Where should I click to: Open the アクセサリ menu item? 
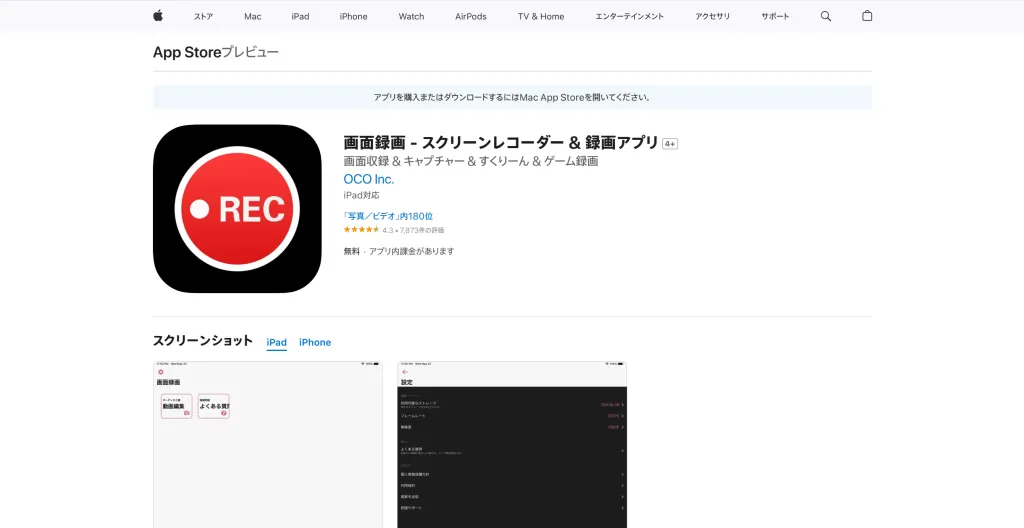click(x=712, y=17)
